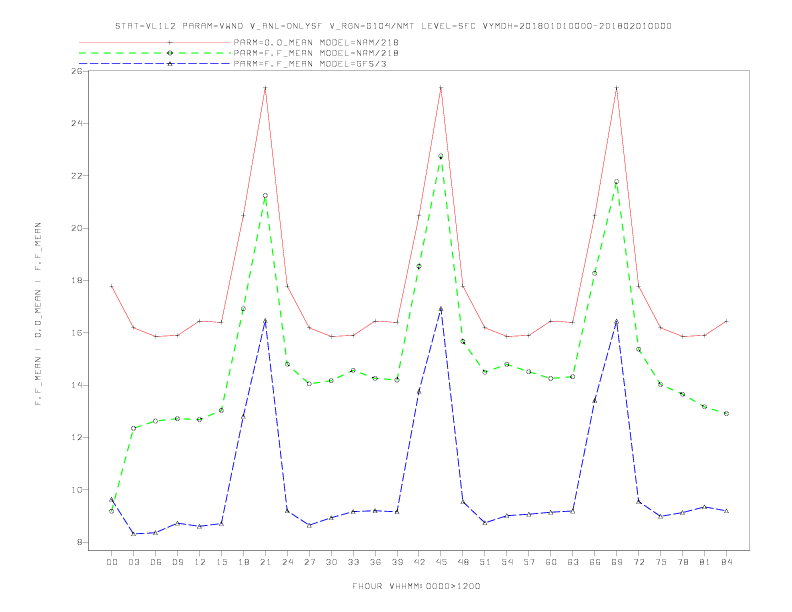The height and width of the screenshot is (612, 792).
Task: Click red line peak marker at hour 21
Action: (x=265, y=88)
